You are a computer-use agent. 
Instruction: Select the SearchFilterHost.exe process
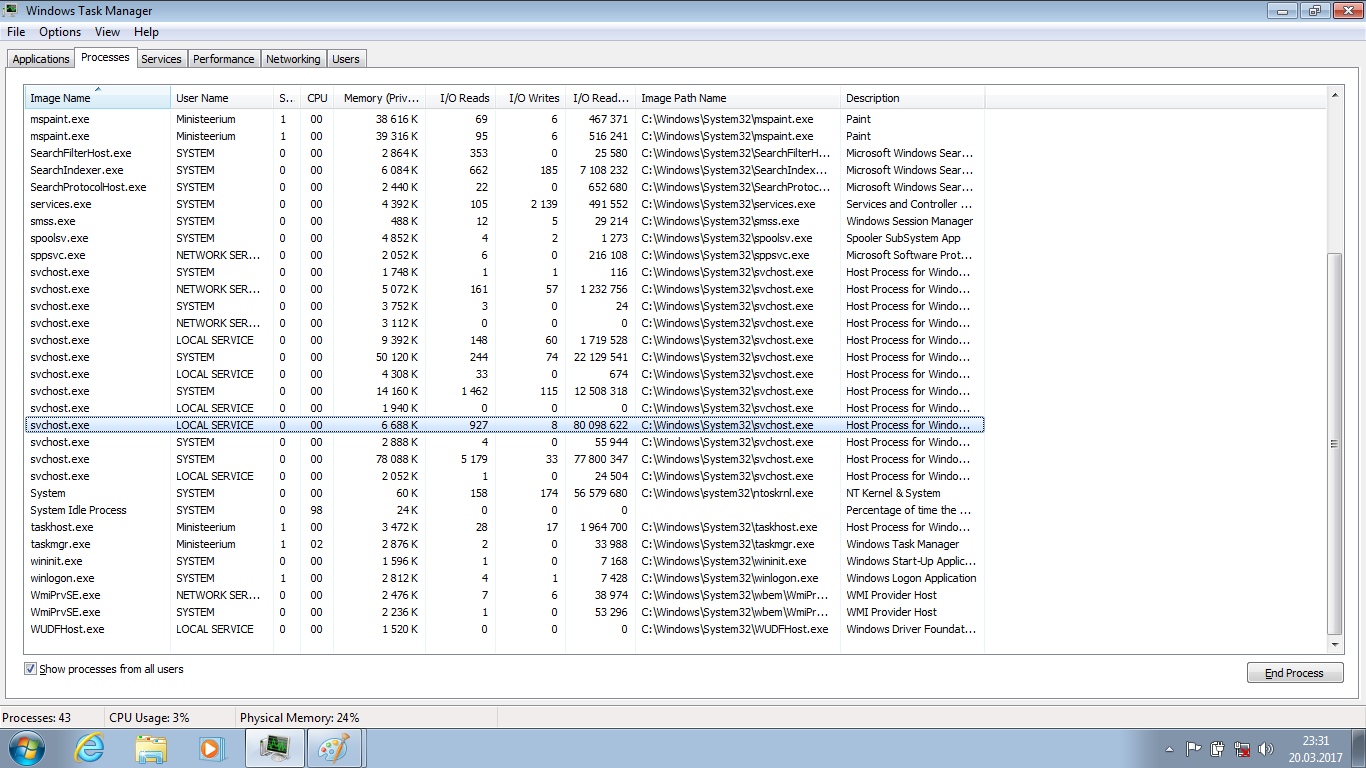pos(505,153)
